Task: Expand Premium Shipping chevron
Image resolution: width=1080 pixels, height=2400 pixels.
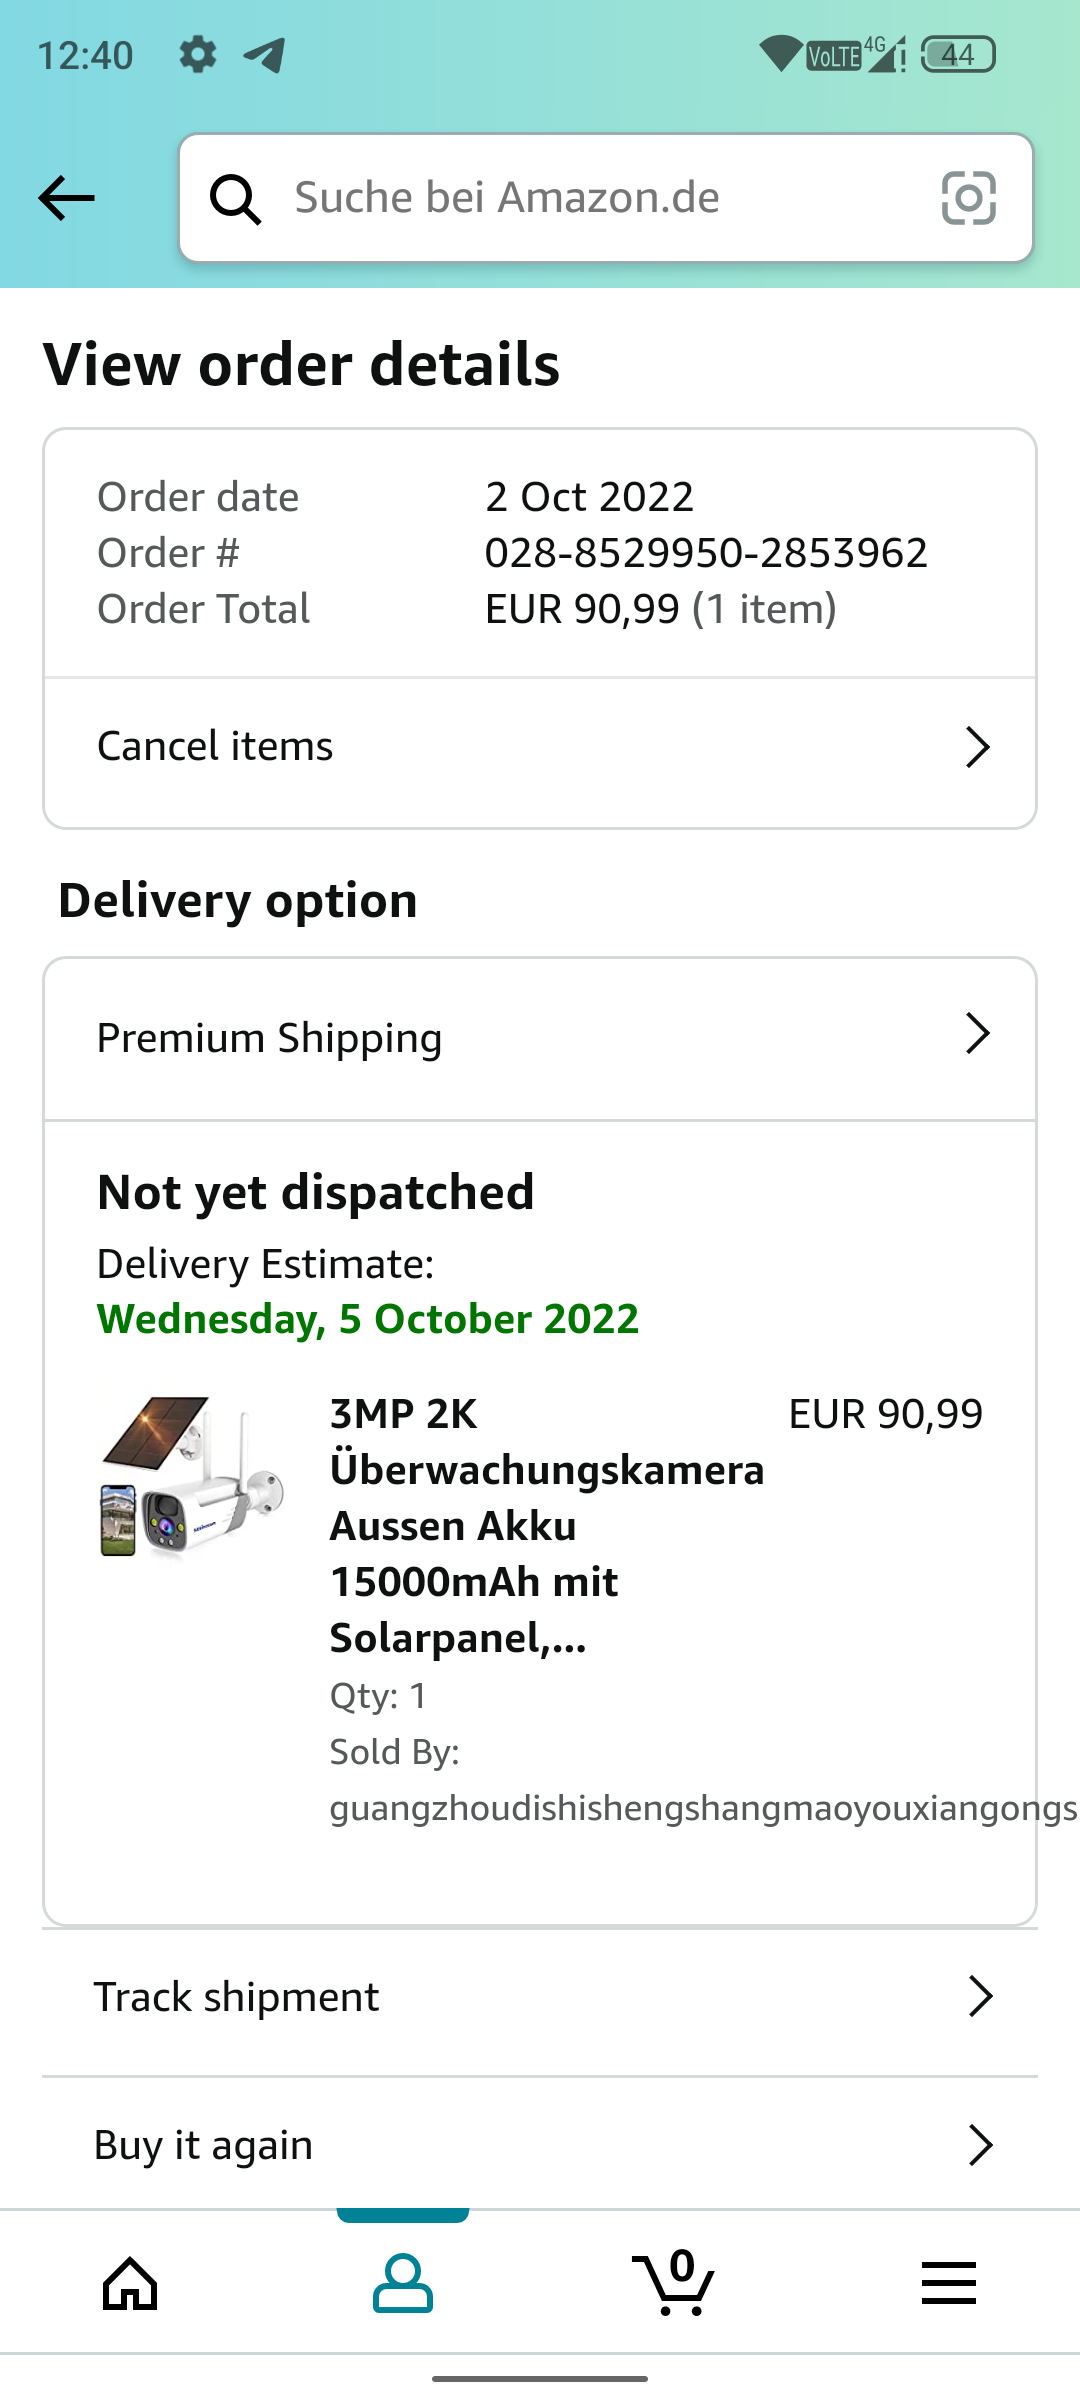Action: pyautogui.click(x=977, y=1034)
